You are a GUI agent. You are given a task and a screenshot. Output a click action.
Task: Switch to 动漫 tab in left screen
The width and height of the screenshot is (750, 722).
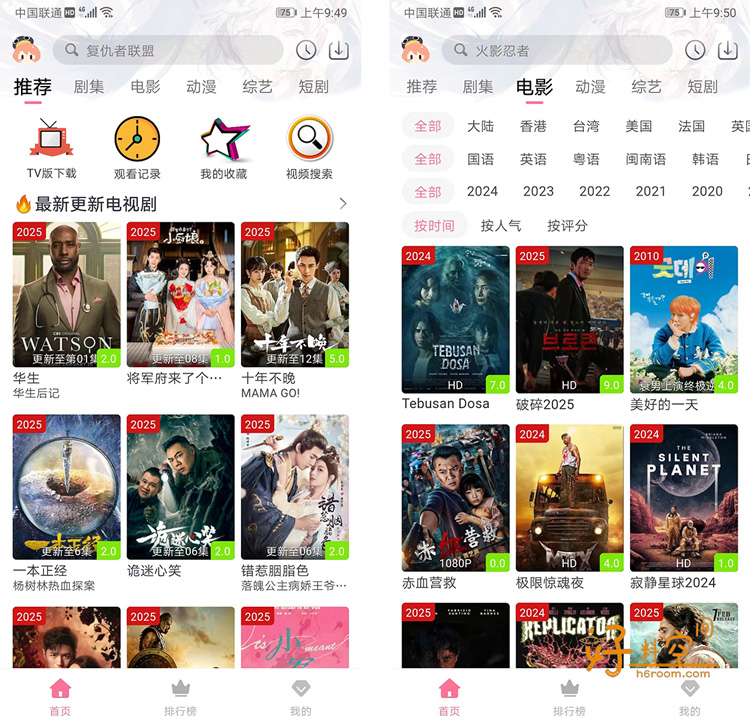(201, 87)
